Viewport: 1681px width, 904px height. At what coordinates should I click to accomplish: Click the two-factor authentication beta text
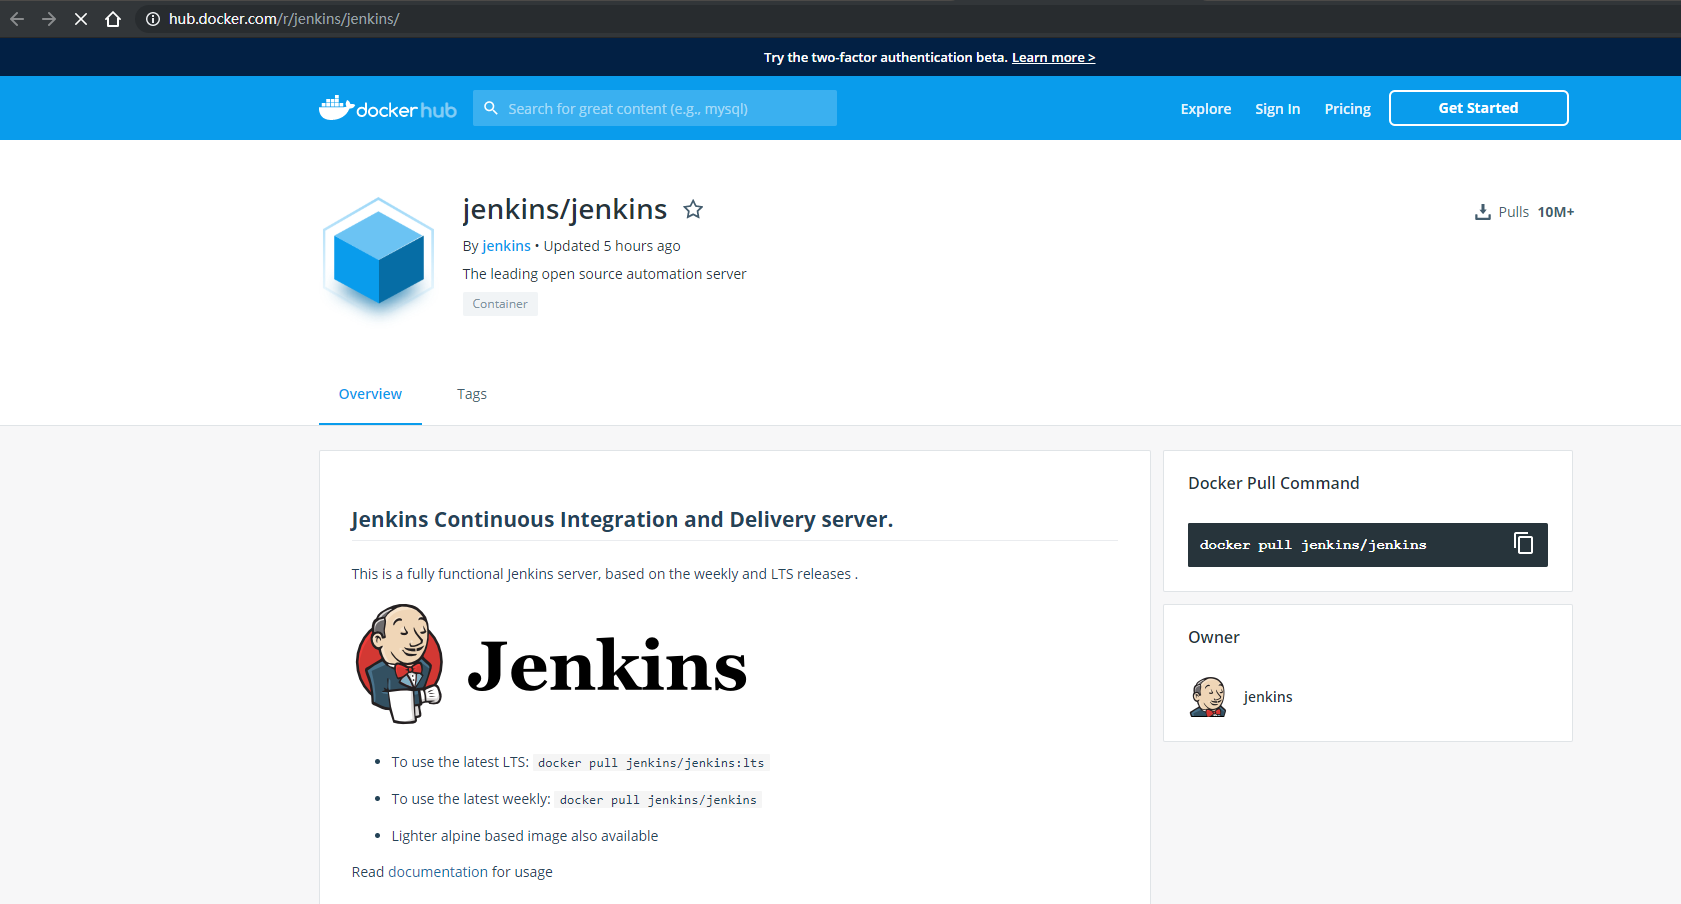tap(885, 58)
